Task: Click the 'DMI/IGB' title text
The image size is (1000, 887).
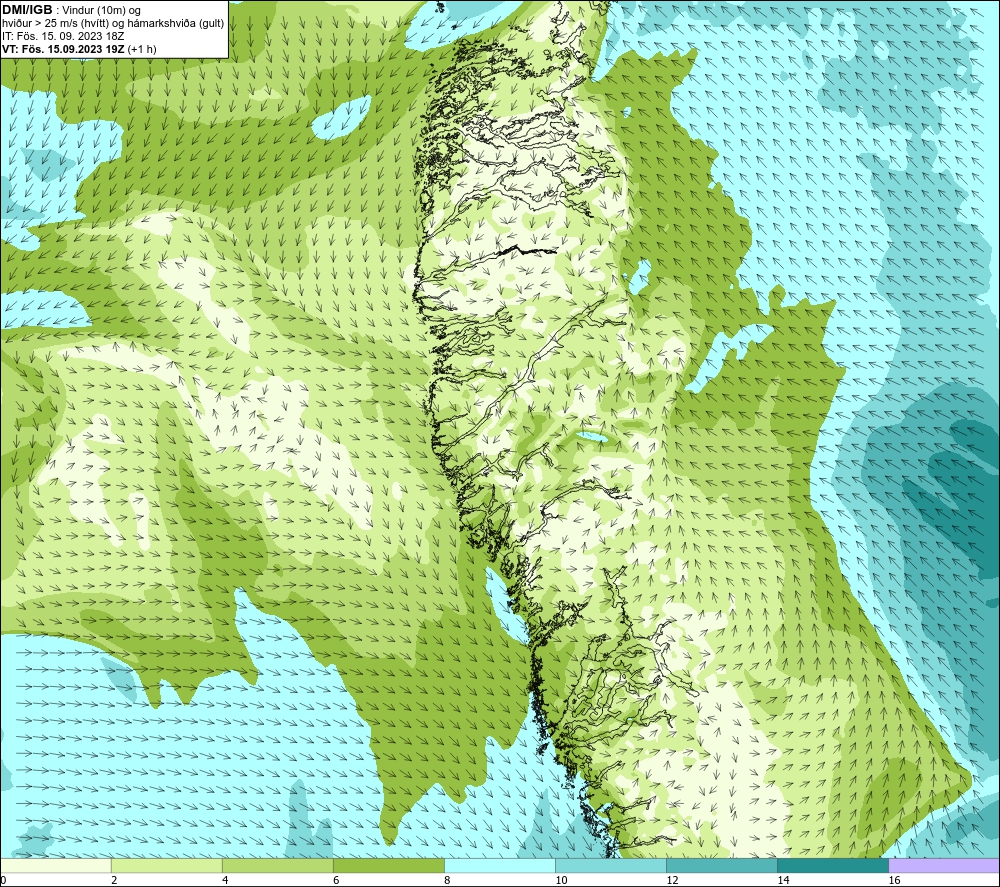Action: pyautogui.click(x=27, y=10)
